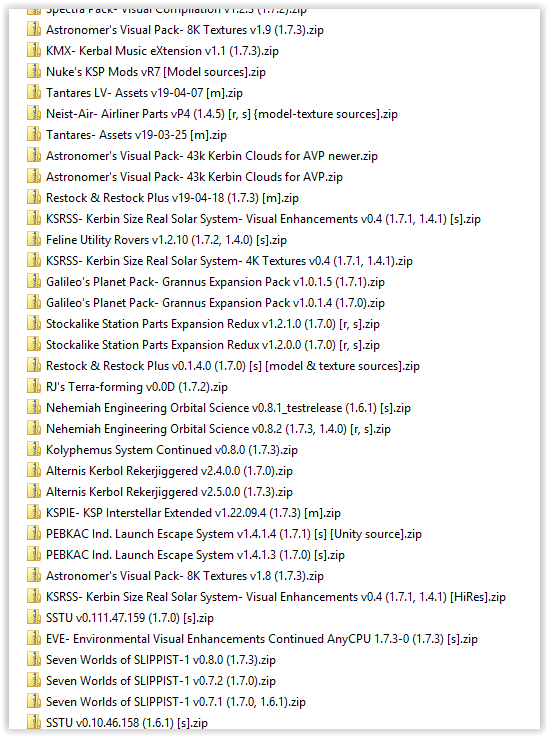Select zip icon beside Feline Utility Rovers v1.2.10
This screenshot has width=548, height=737.
pyautogui.click(x=34, y=240)
